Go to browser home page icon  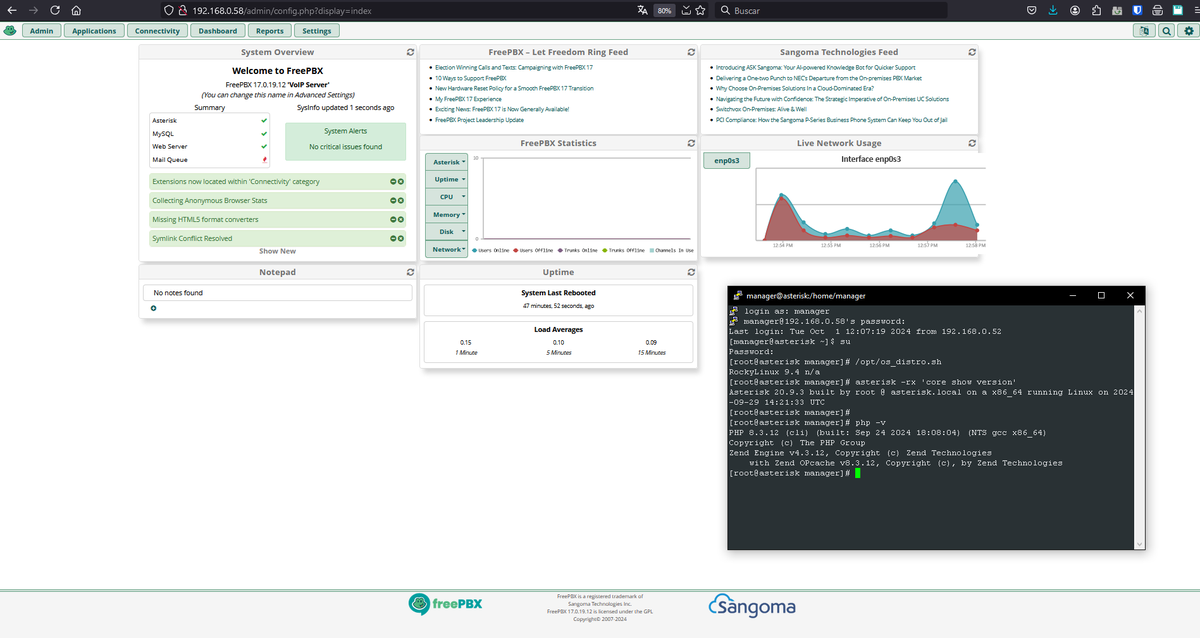(x=76, y=9)
